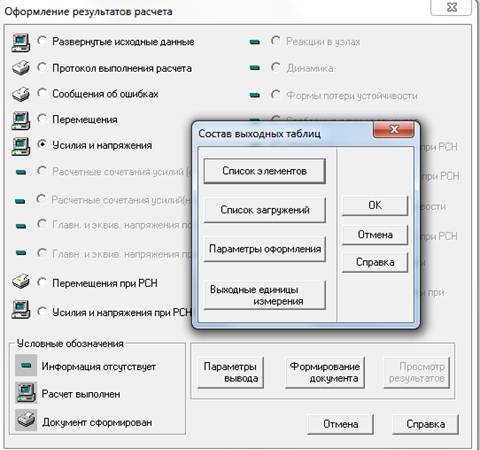480x450 pixels.
Task: Click the Условные обозначения group label
Action: click(x=70, y=344)
